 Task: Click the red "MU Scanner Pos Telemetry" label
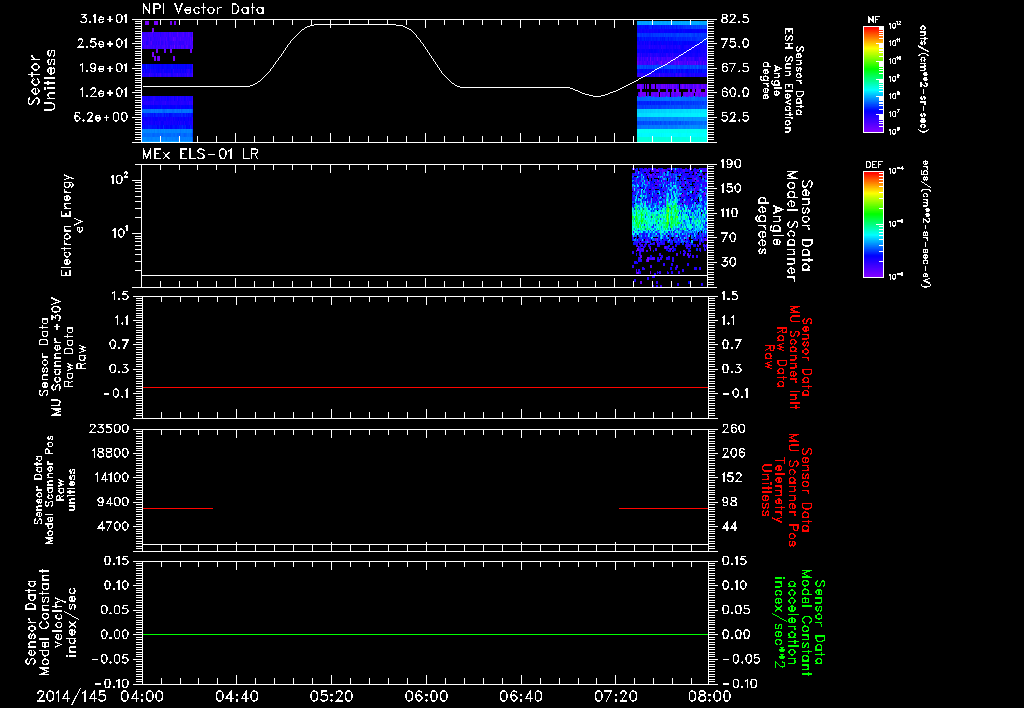pyautogui.click(x=786, y=490)
